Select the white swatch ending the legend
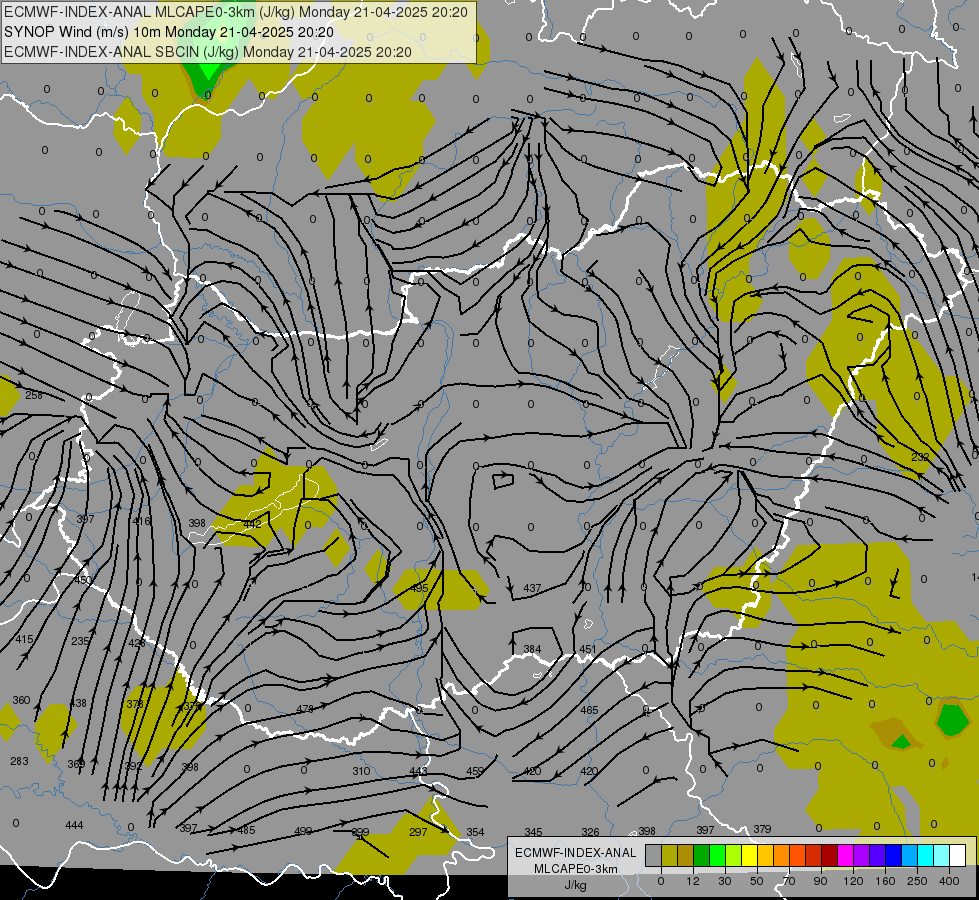This screenshot has height=900, width=979. coord(958,855)
